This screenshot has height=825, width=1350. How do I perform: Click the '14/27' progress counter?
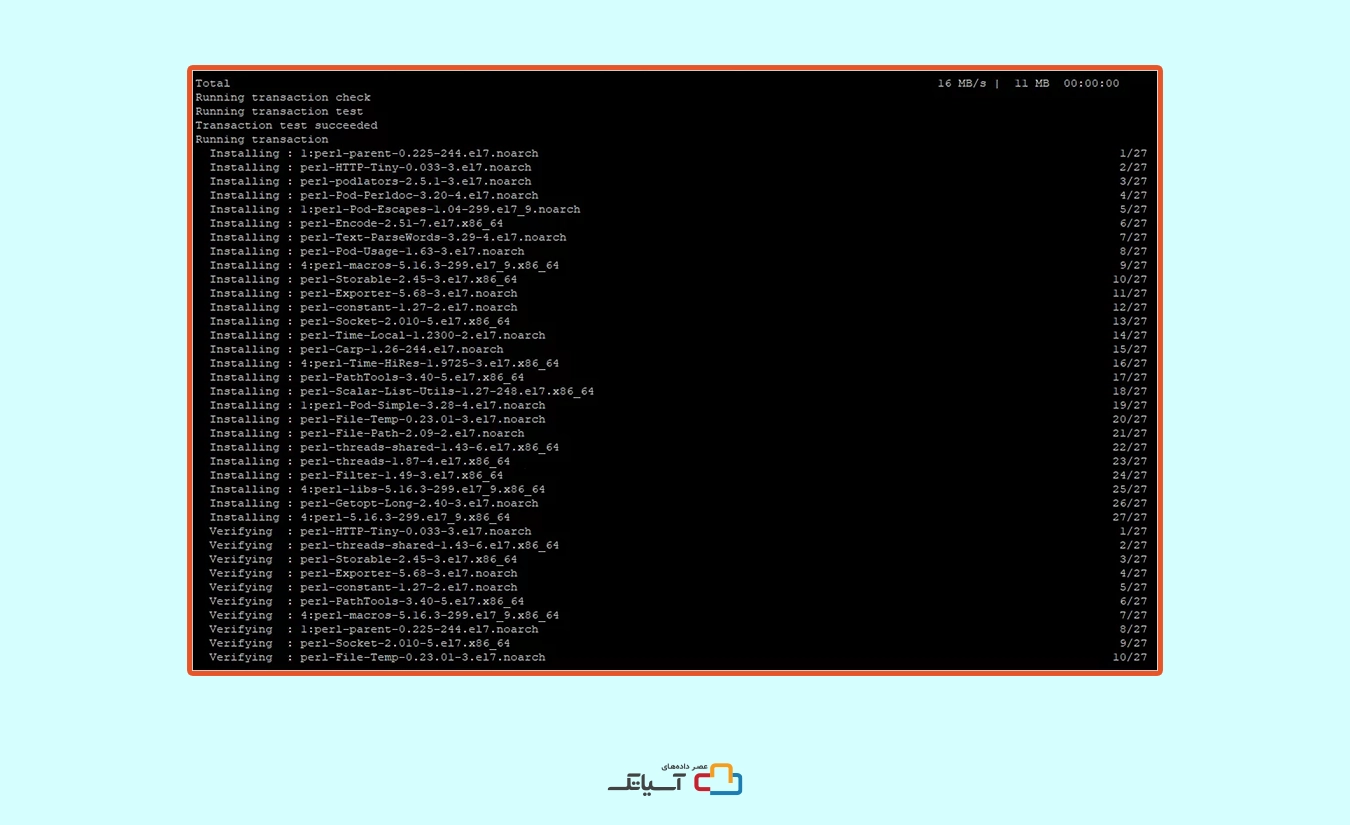pyautogui.click(x=1130, y=336)
